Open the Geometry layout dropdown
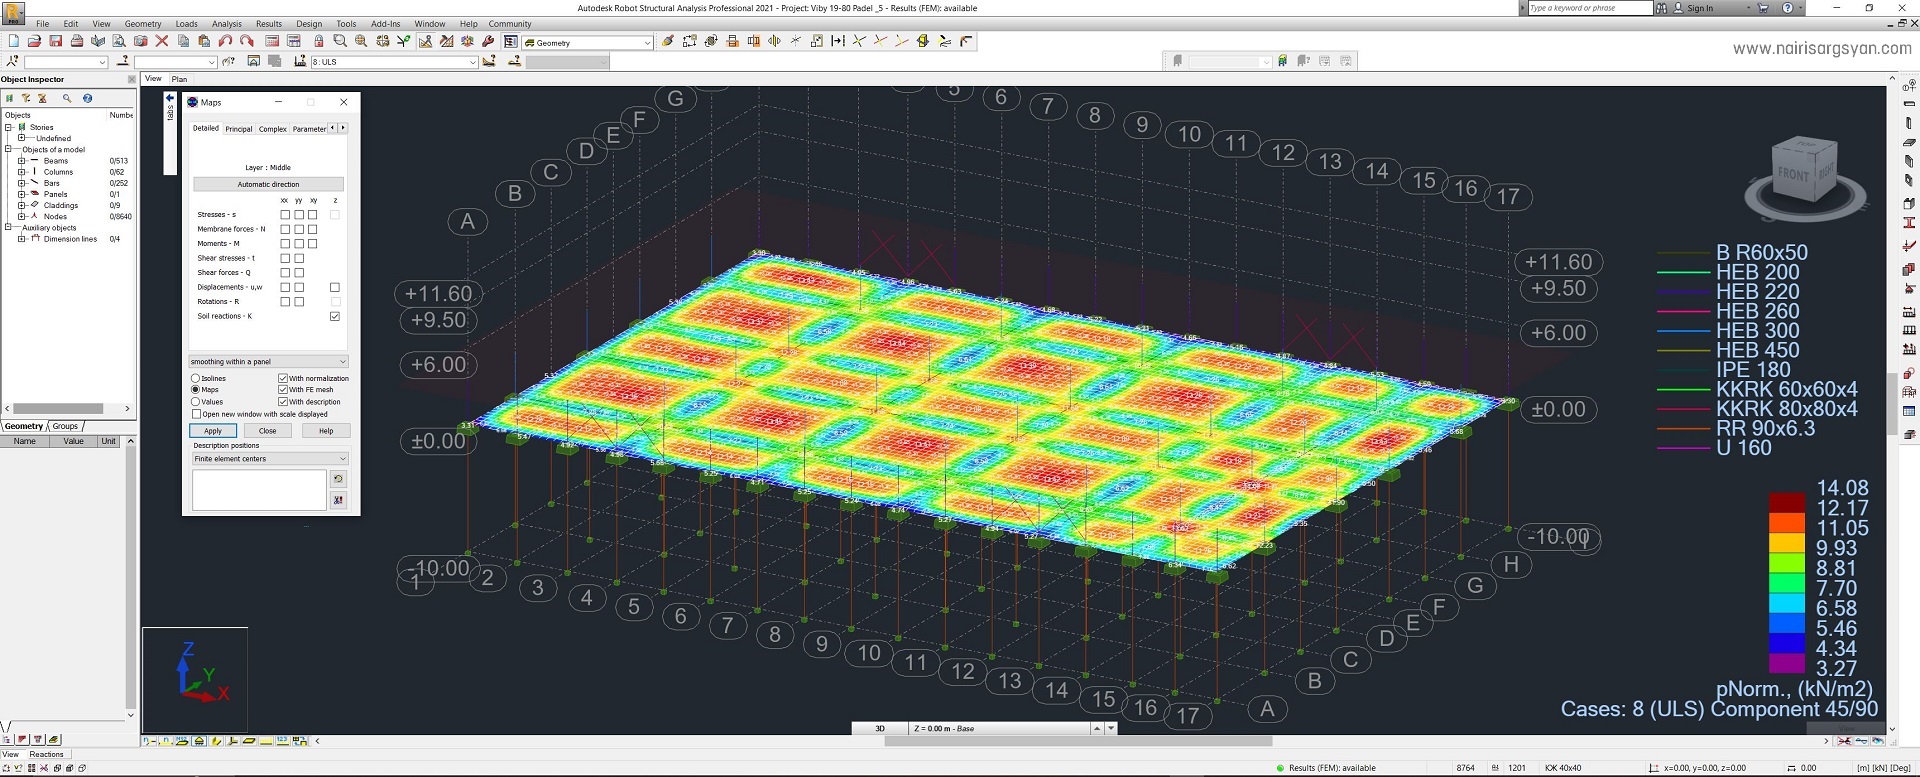 click(x=588, y=43)
